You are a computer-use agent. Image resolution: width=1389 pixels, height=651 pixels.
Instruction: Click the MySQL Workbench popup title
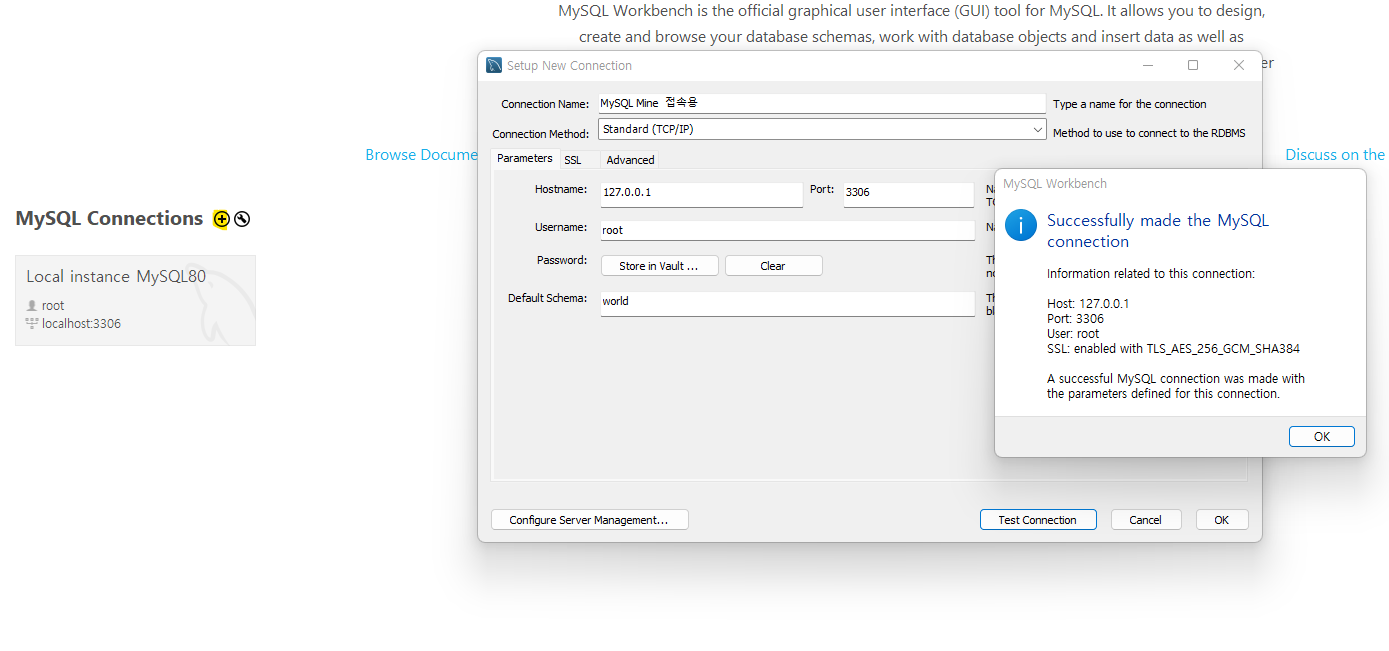coord(1055,184)
